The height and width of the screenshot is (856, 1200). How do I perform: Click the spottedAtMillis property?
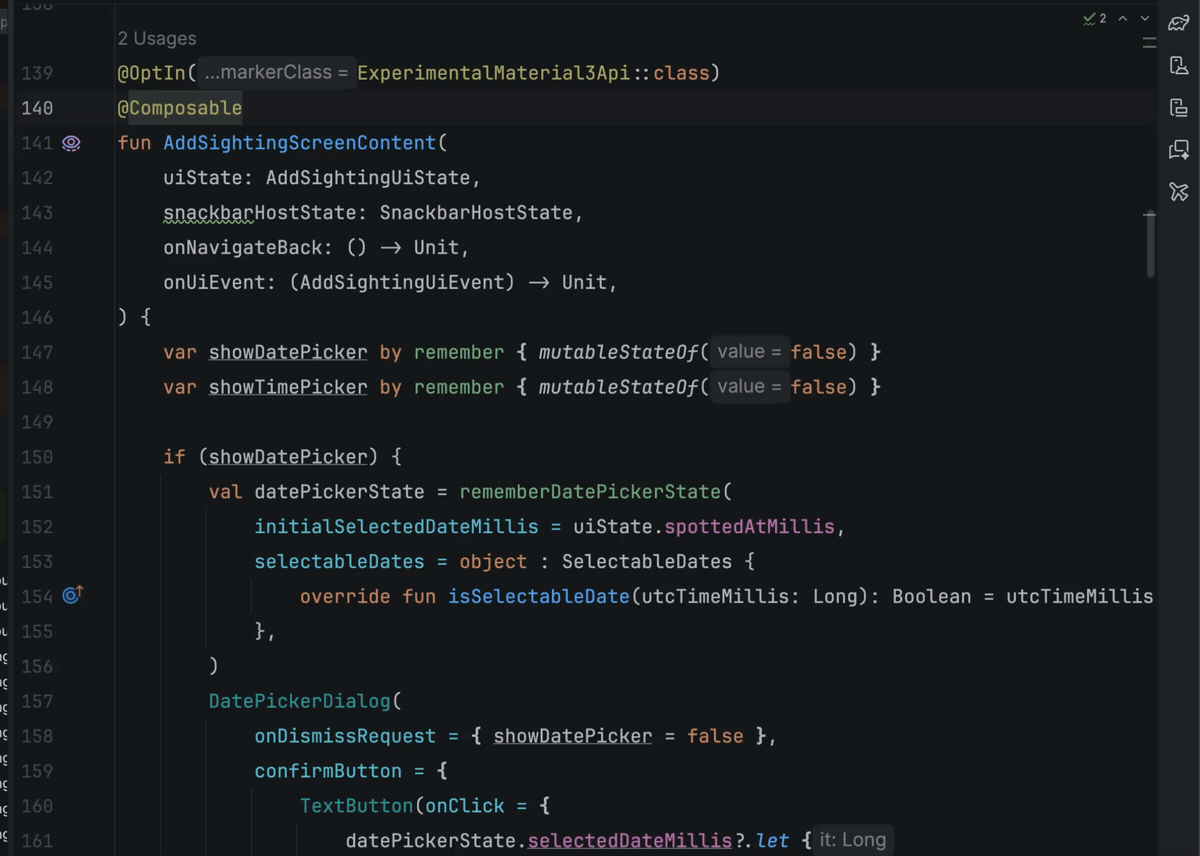750,527
